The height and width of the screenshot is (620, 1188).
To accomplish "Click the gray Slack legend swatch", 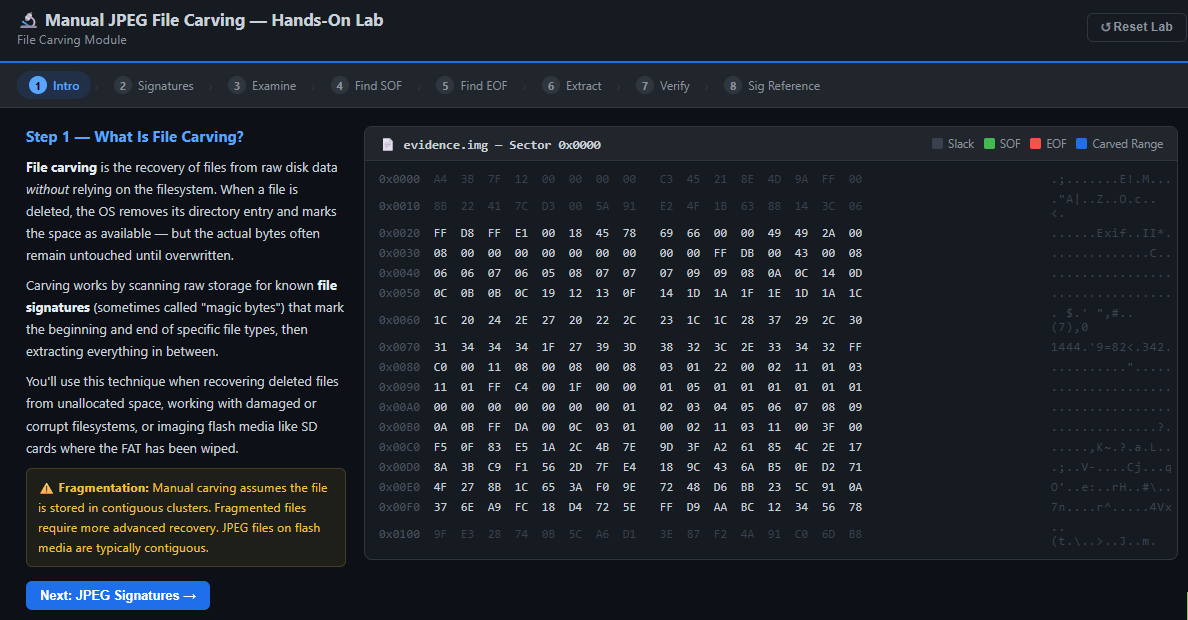I will click(938, 144).
